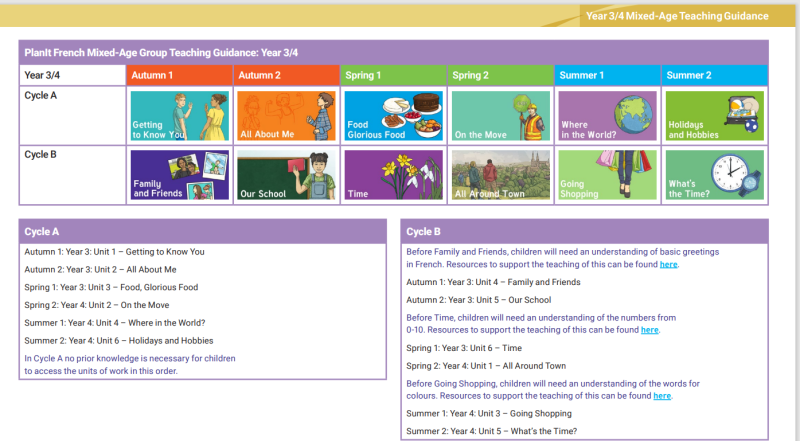Viewport: 800px width, 441px height.
Task: Click 'Summer 2: Year 4: Unit 5 – What's the Time?'
Action: point(492,431)
